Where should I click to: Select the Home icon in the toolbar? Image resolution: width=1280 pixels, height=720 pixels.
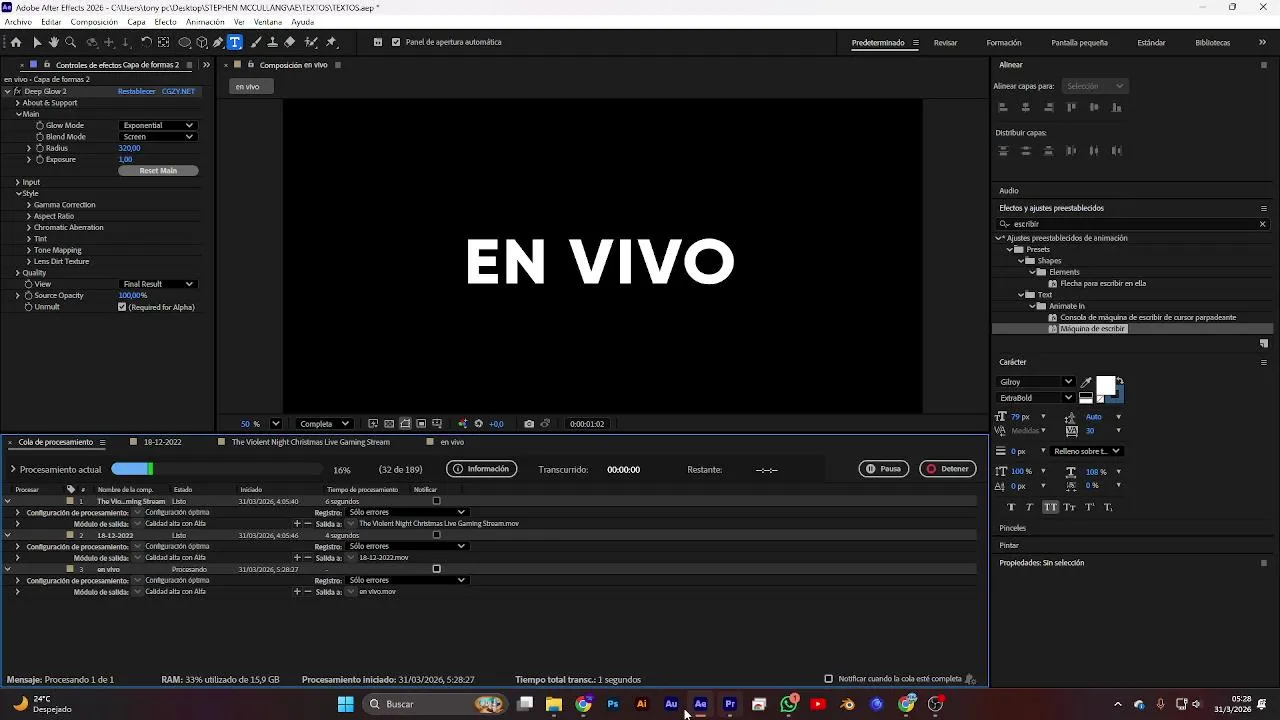15,43
